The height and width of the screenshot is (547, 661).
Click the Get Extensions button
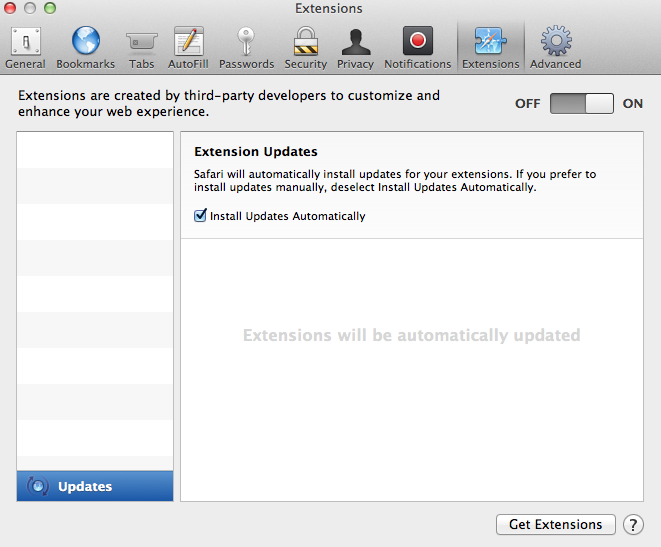pos(556,524)
